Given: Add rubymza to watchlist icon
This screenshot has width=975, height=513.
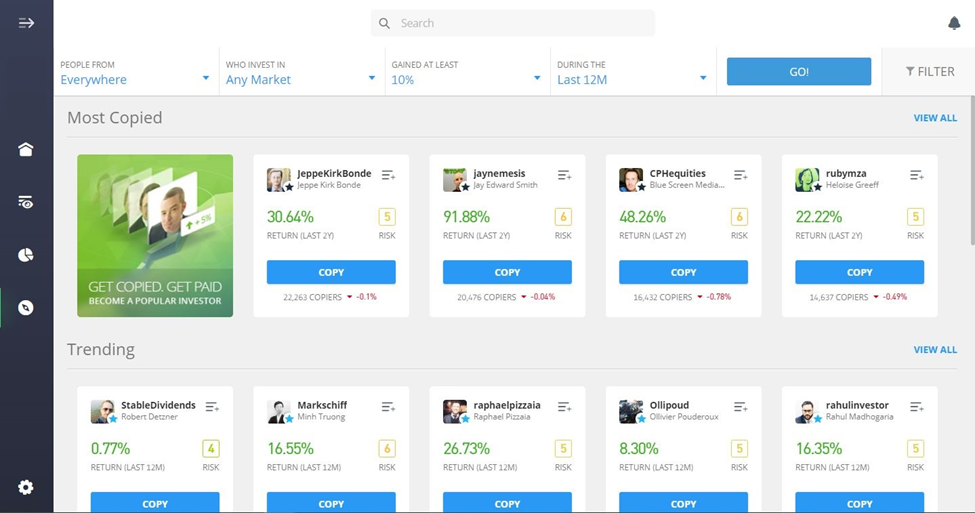Looking at the screenshot, I should 917,175.
